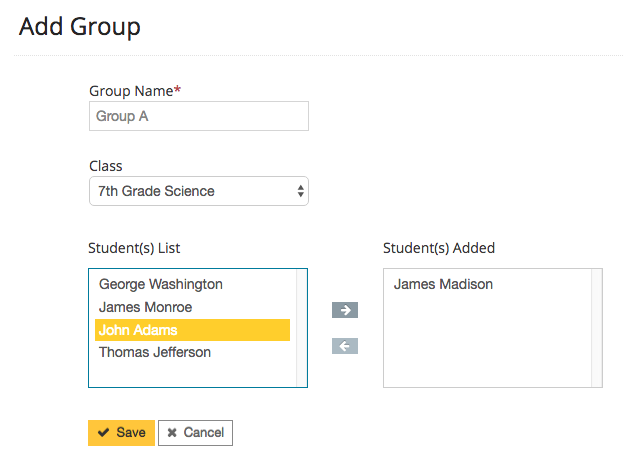Screen dimensions: 623x458
Task: Click the left arrow to remove student
Action: tap(344, 346)
